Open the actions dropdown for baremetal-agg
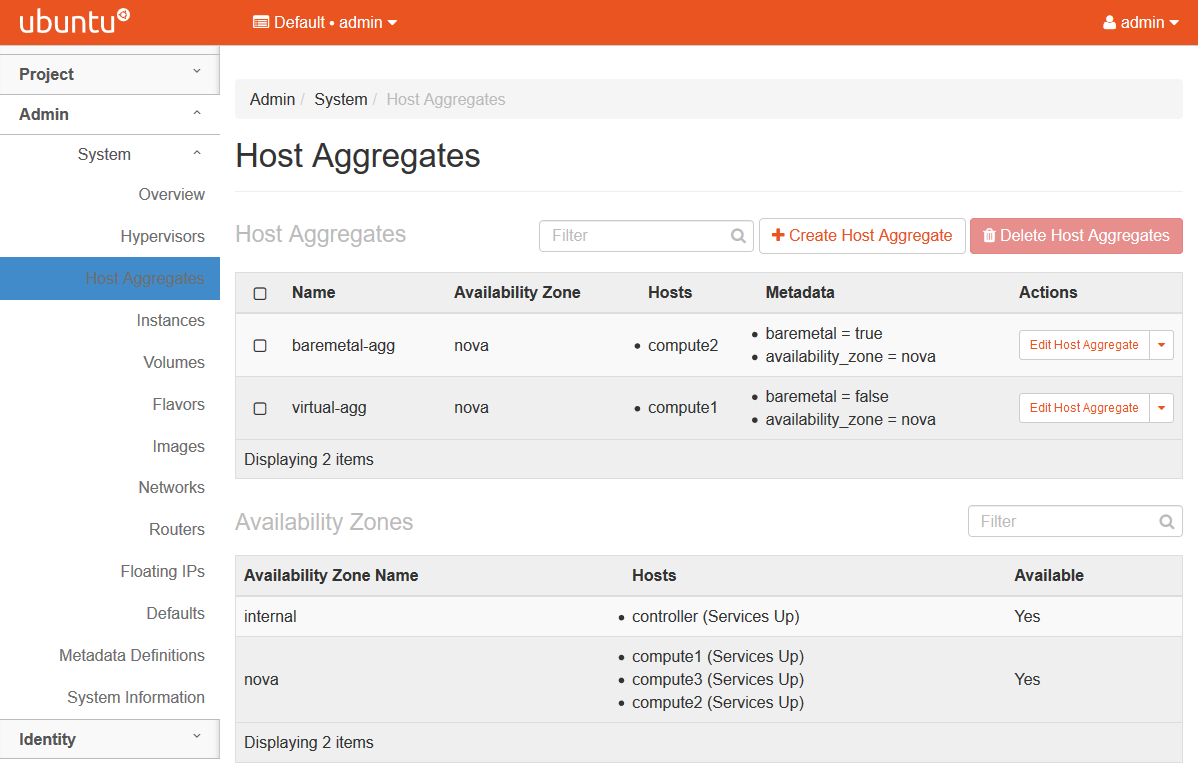 [x=1162, y=345]
